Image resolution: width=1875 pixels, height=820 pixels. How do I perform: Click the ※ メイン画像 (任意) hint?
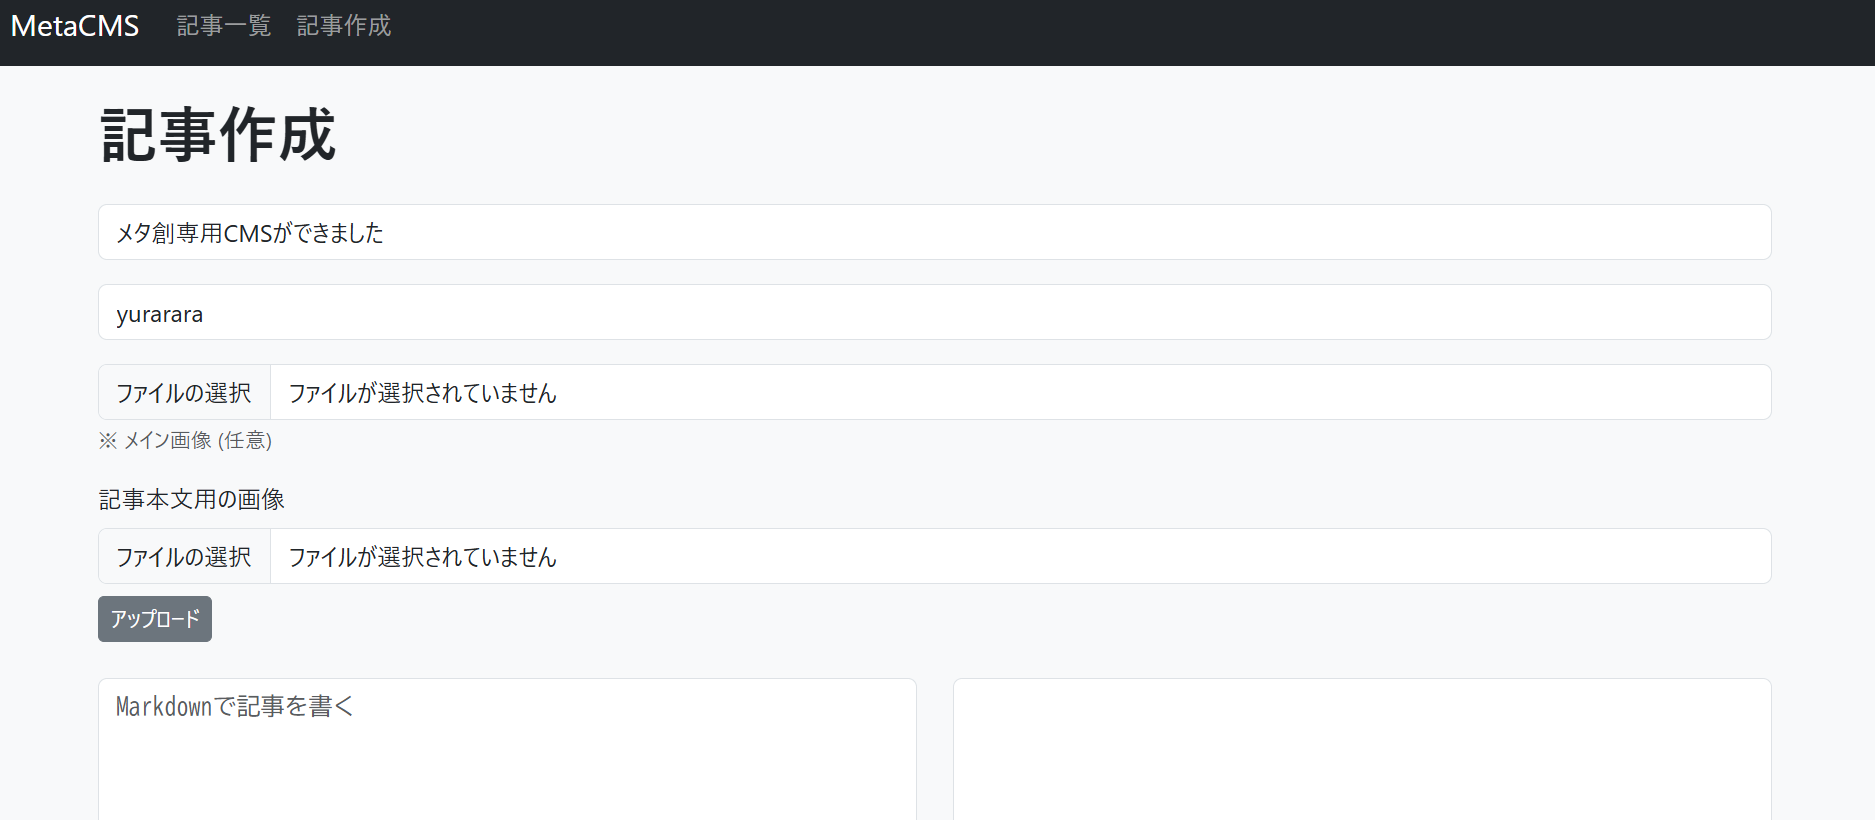(x=186, y=440)
